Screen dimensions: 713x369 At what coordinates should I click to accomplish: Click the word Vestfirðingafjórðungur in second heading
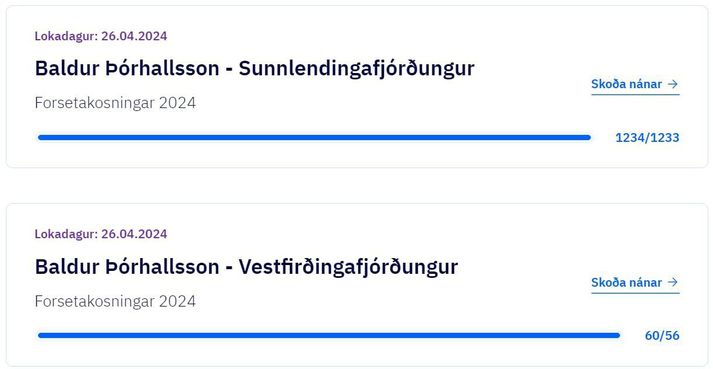[x=348, y=267]
